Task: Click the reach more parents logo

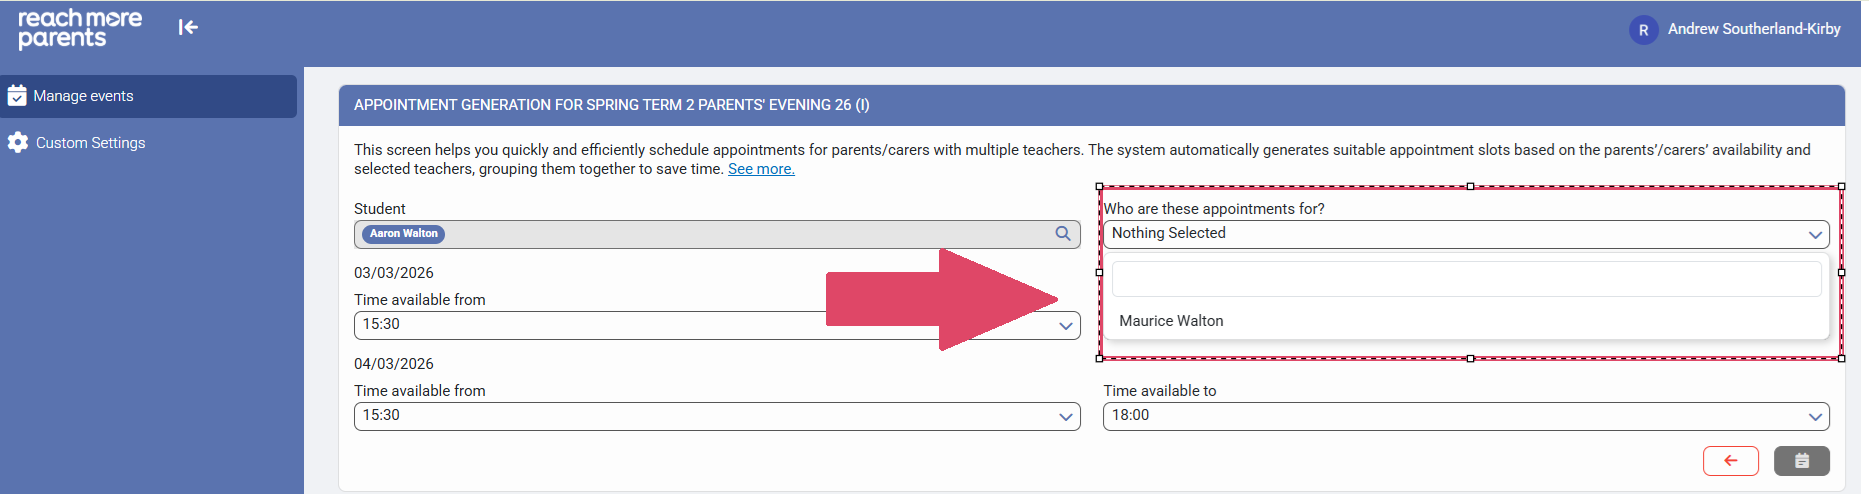Action: tap(80, 28)
